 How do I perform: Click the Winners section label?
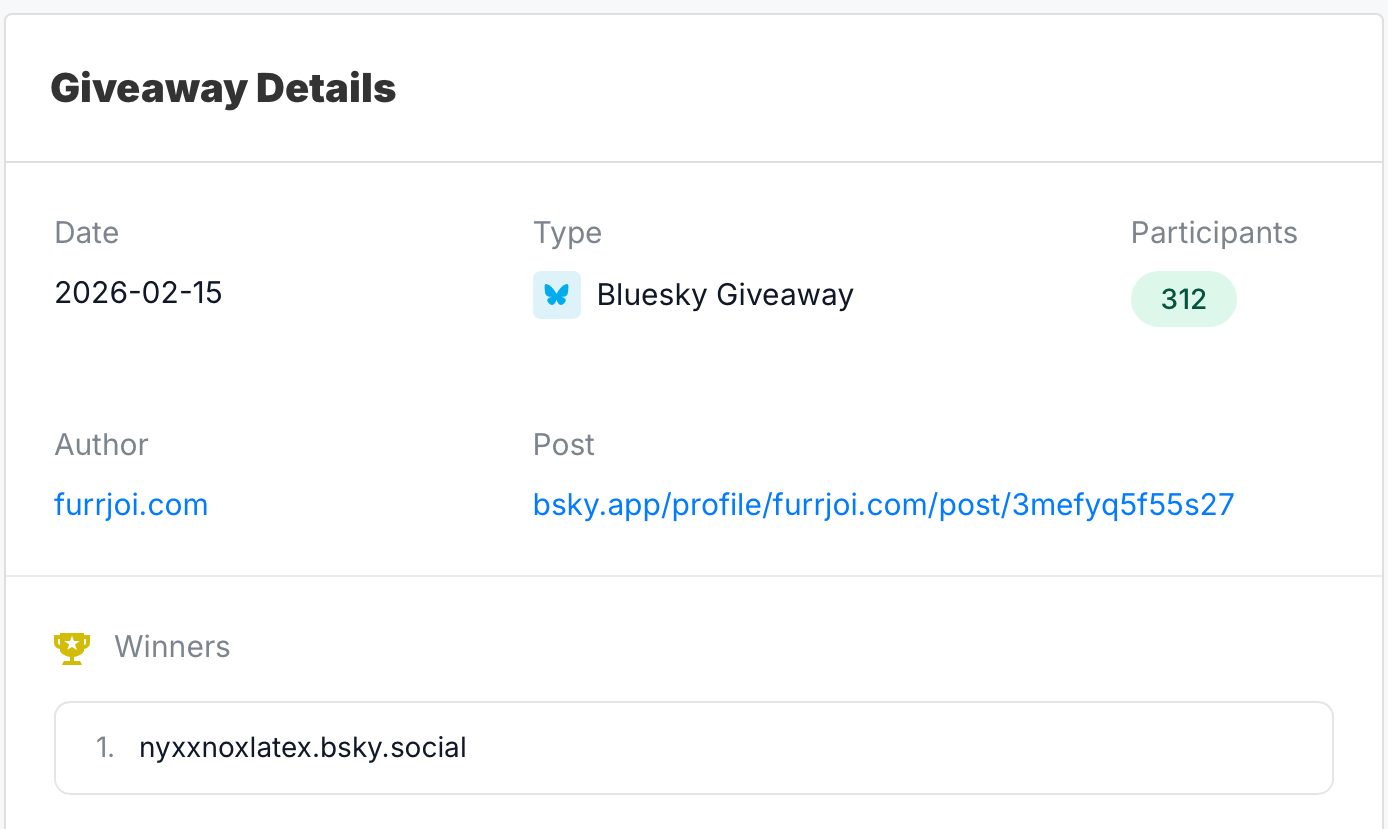pos(172,647)
